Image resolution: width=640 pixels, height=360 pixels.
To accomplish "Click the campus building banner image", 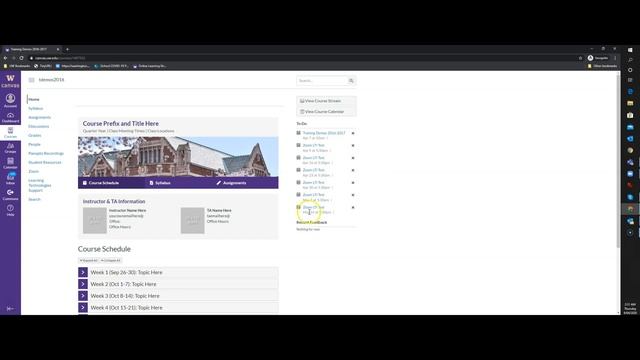I will tap(178, 156).
